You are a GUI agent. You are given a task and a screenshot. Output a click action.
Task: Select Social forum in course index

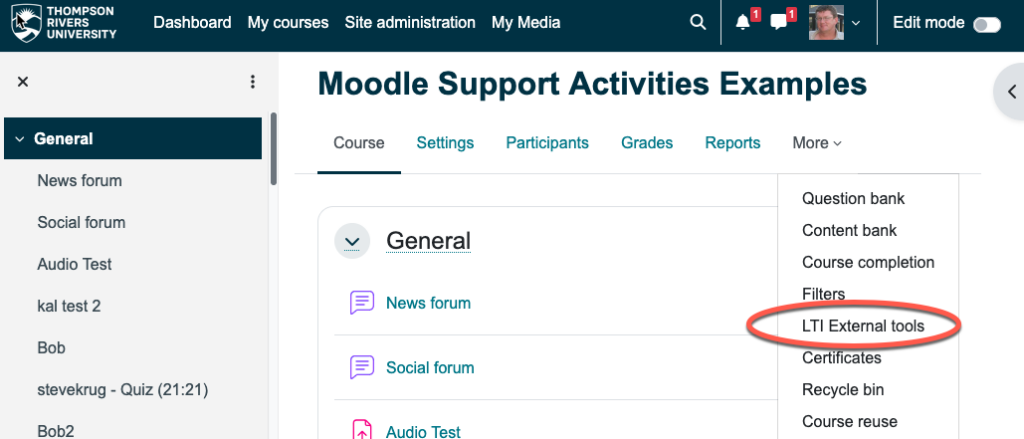(x=82, y=222)
